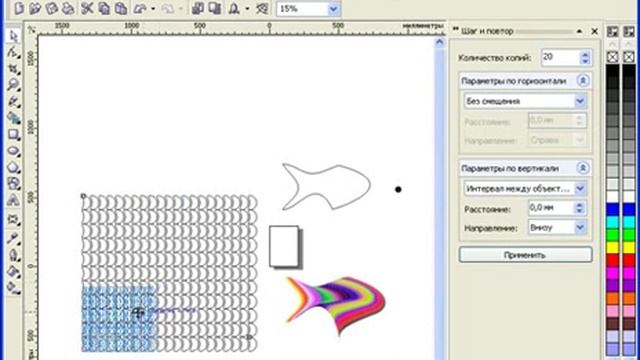This screenshot has width=640, height=360.
Task: Select the Eyedropper tool
Action: (13, 238)
